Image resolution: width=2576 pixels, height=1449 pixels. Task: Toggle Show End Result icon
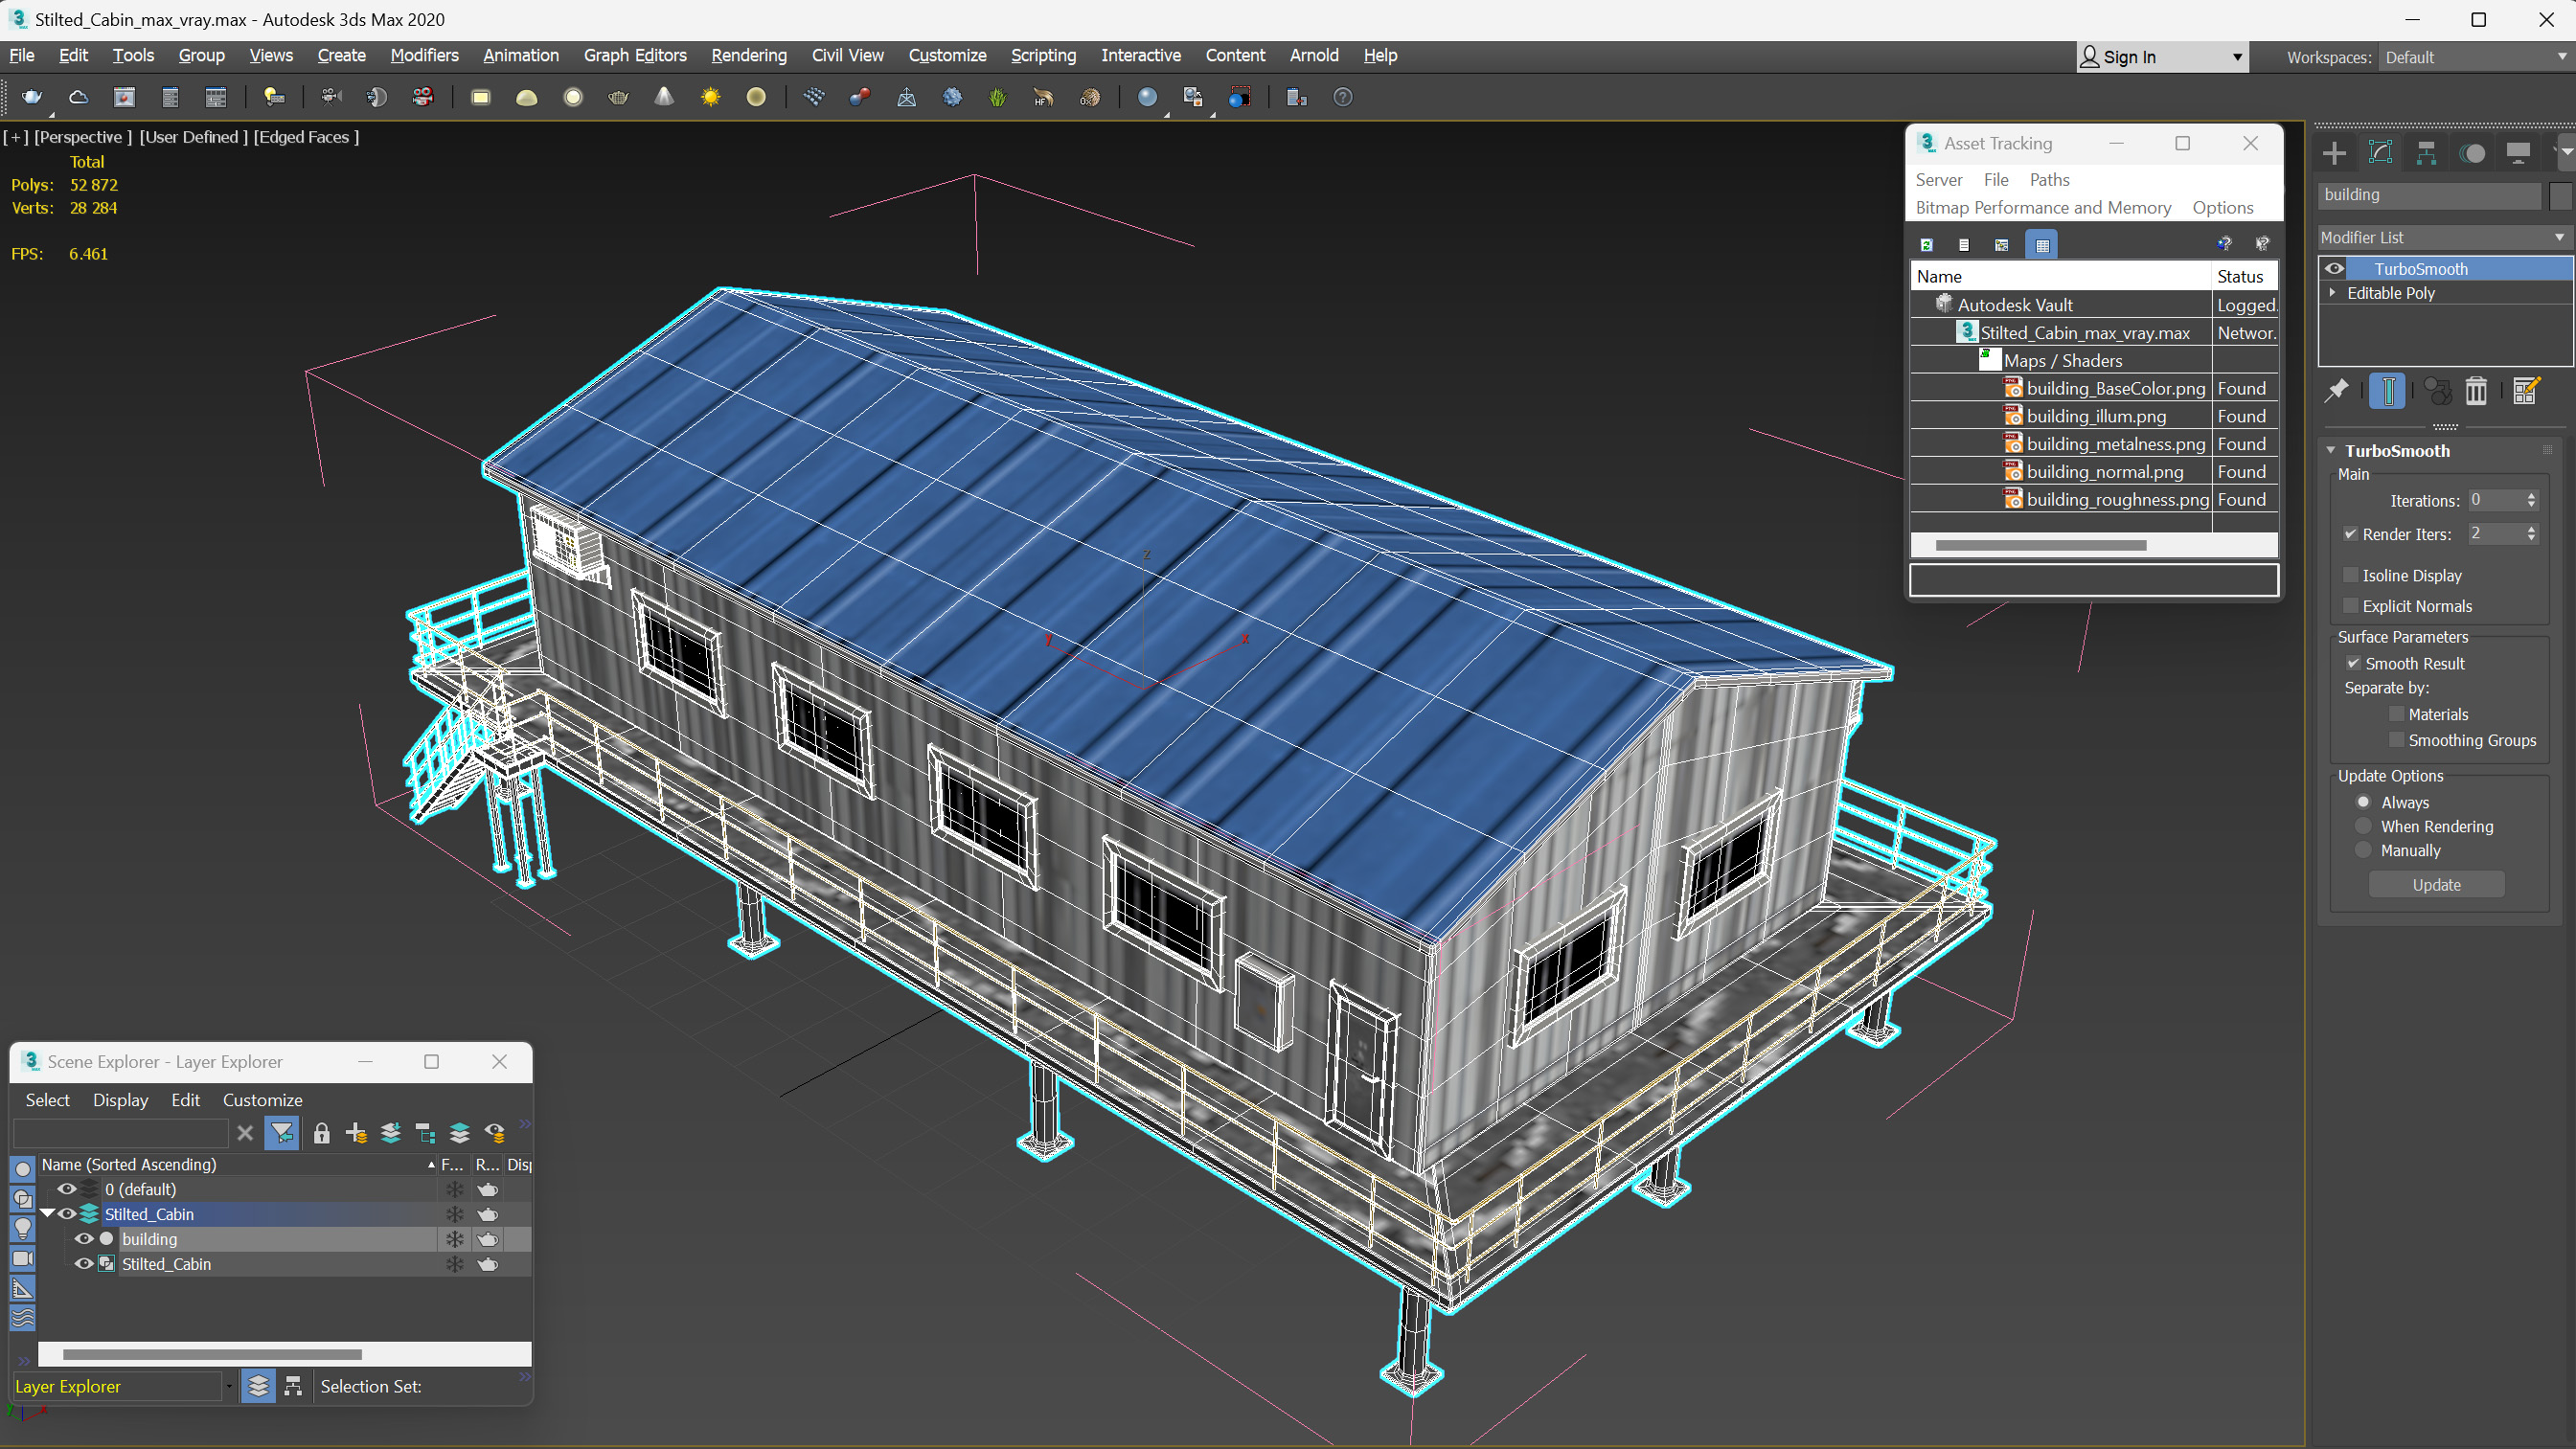tap(2387, 391)
